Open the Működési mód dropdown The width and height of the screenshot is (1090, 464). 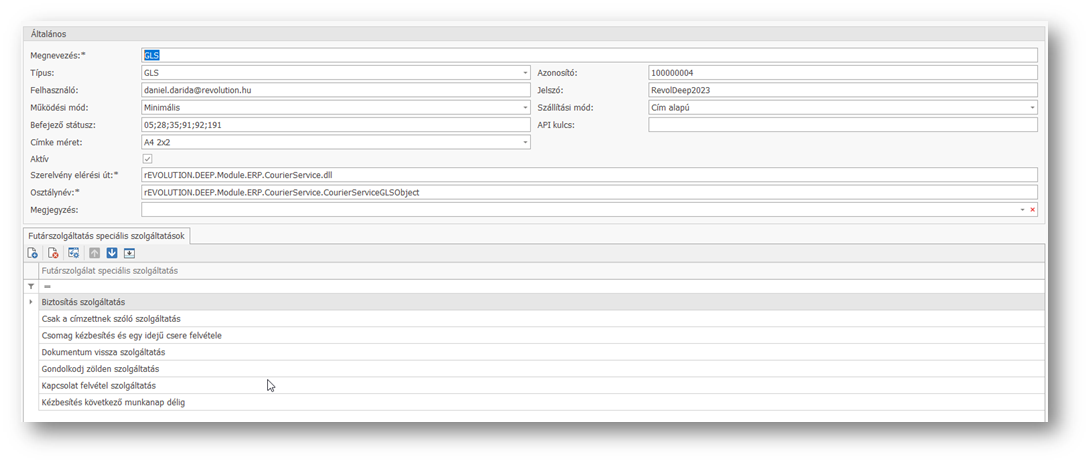525,108
